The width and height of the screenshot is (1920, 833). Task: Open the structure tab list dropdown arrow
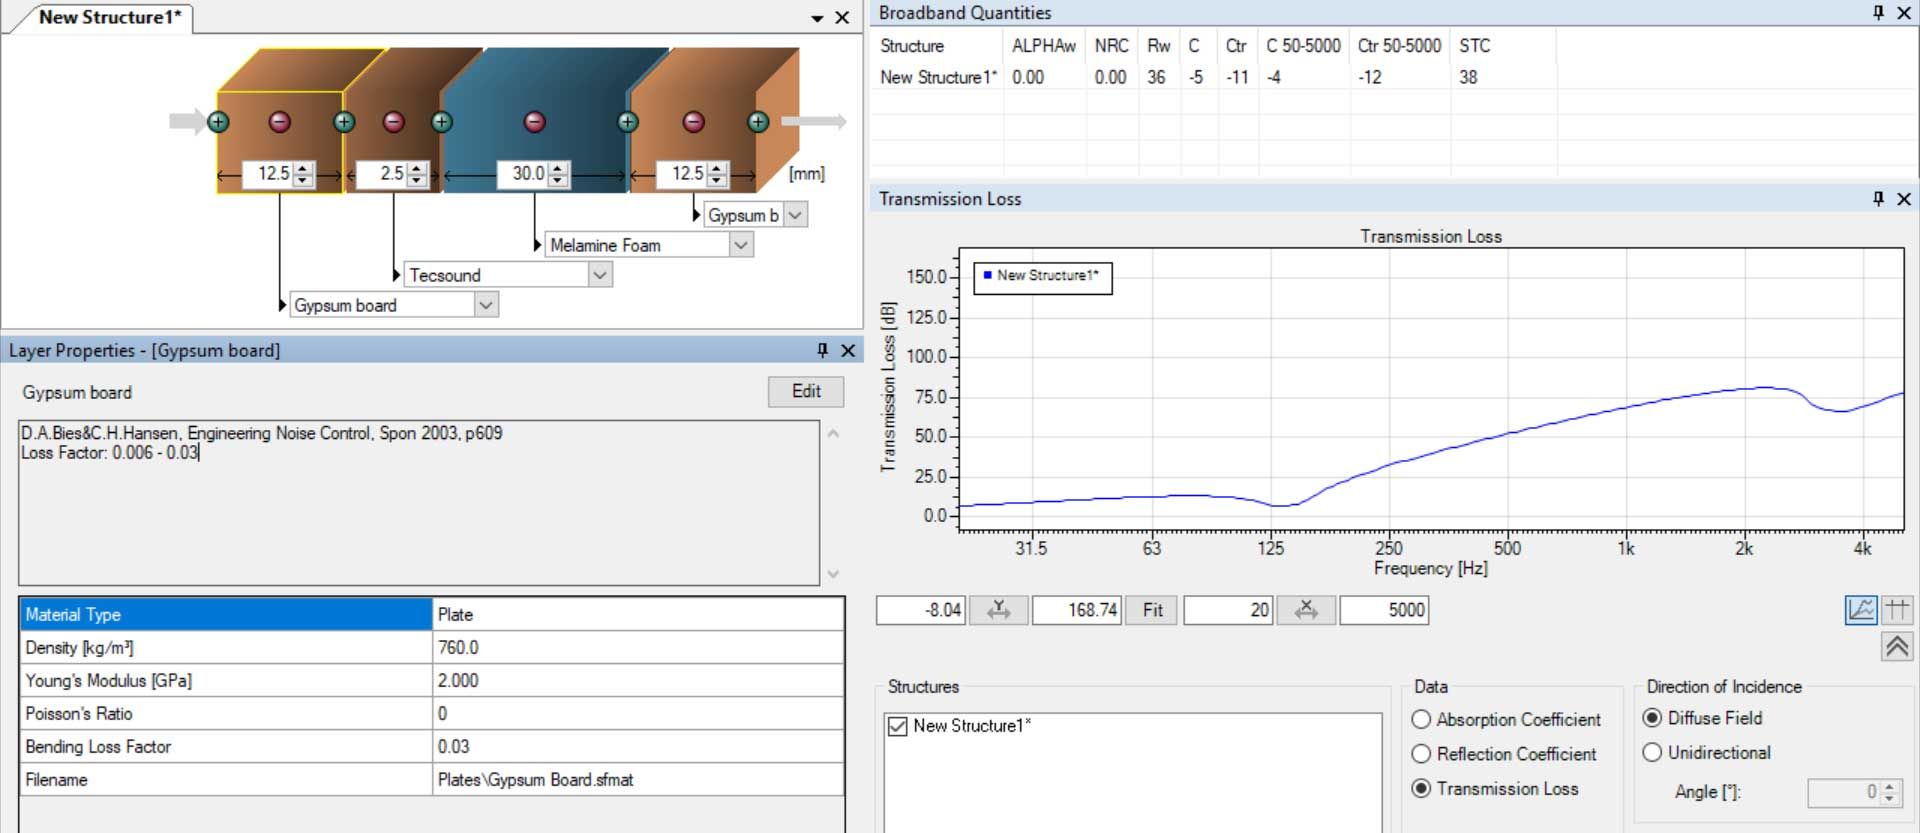pyautogui.click(x=817, y=18)
